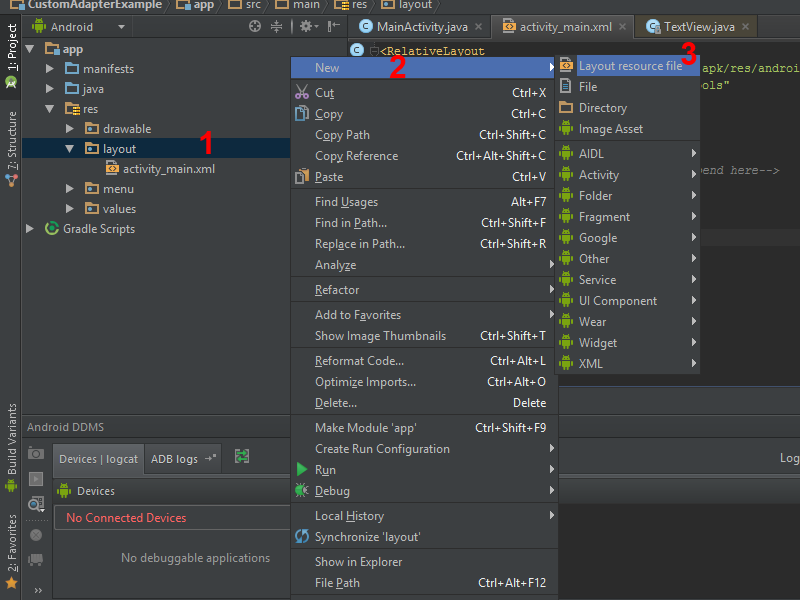Hide the Project panel with the hide icon
This screenshot has height=600, width=800.
[333, 26]
